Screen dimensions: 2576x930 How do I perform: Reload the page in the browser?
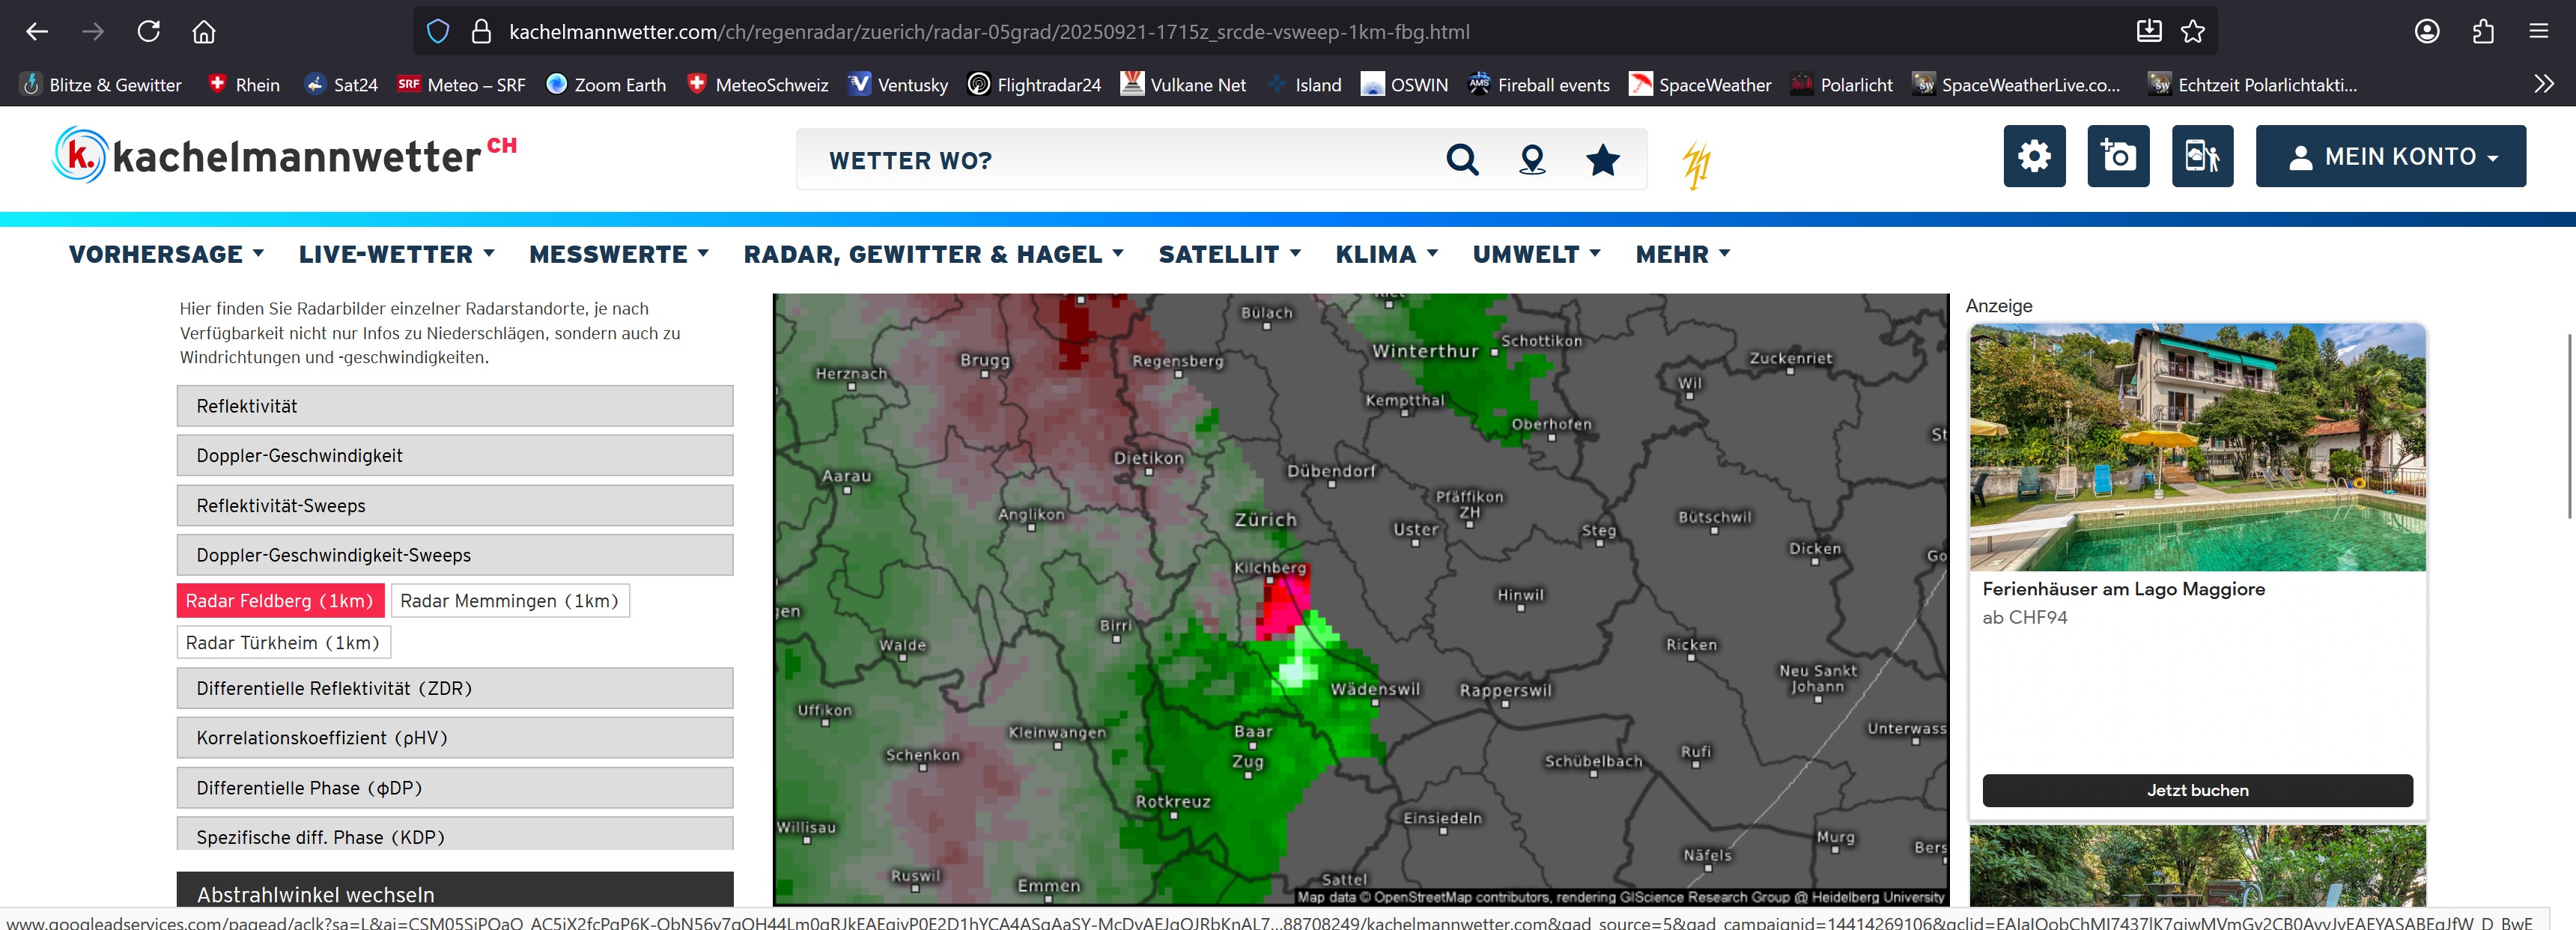coord(149,31)
